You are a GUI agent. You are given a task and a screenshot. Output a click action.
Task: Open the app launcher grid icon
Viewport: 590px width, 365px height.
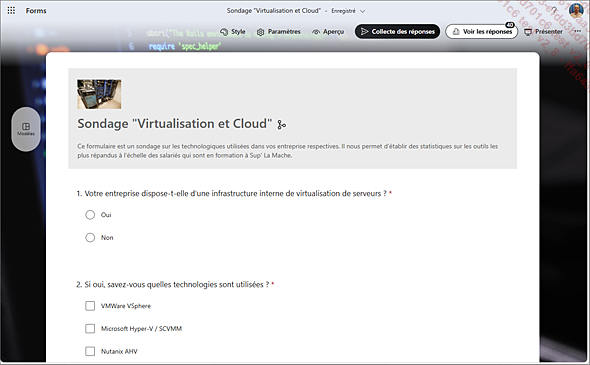tap(11, 11)
